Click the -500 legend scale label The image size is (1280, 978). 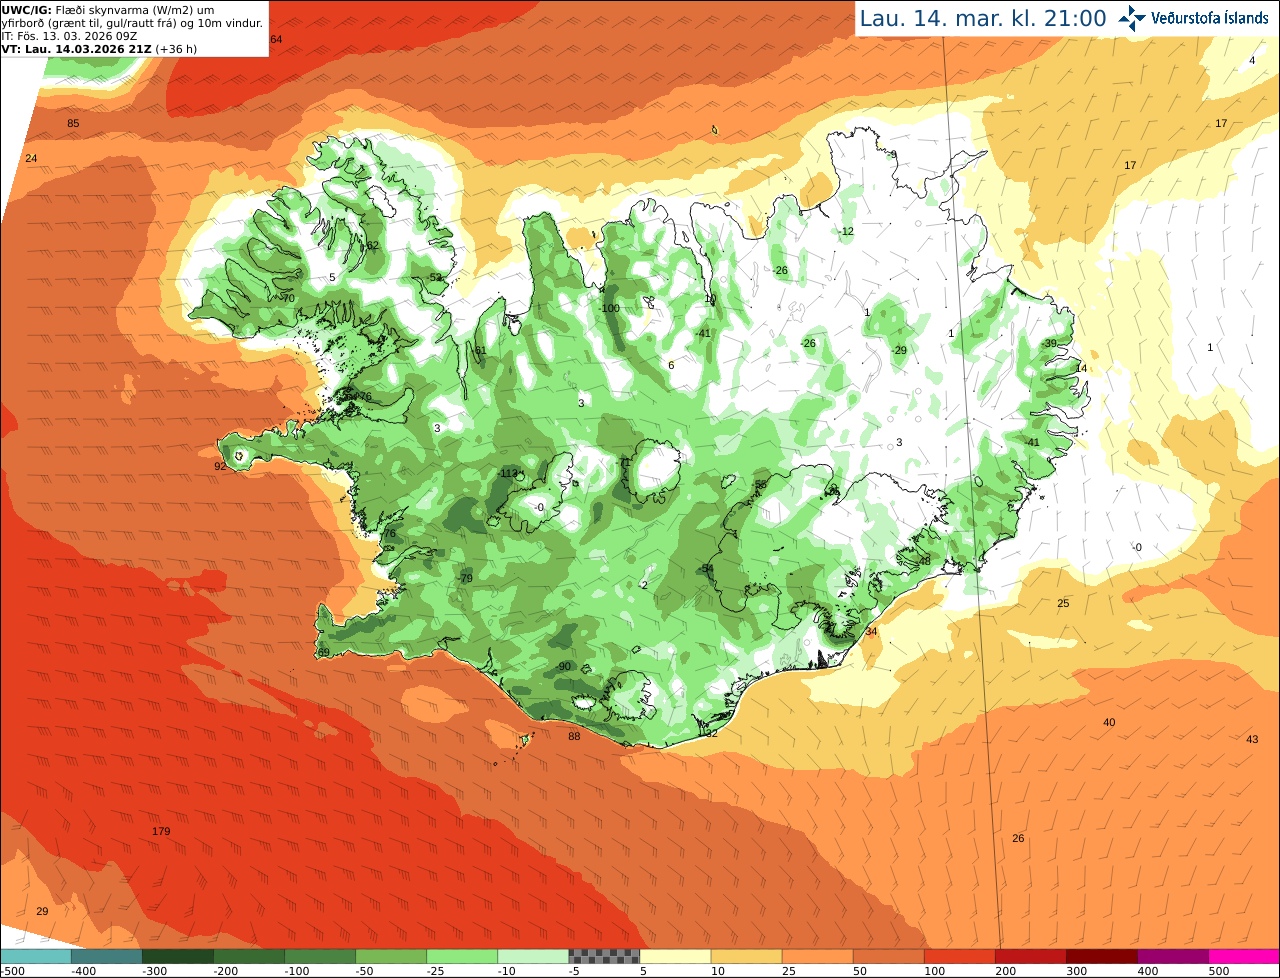[13, 971]
